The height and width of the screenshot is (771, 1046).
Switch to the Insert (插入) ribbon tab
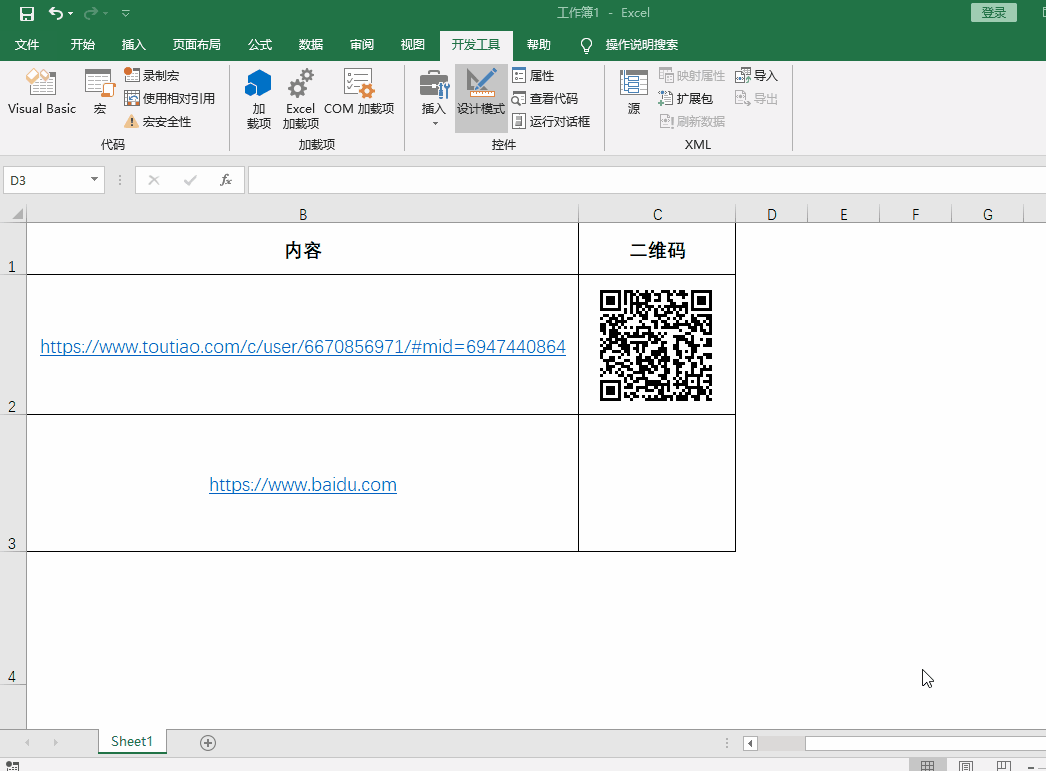tap(133, 45)
